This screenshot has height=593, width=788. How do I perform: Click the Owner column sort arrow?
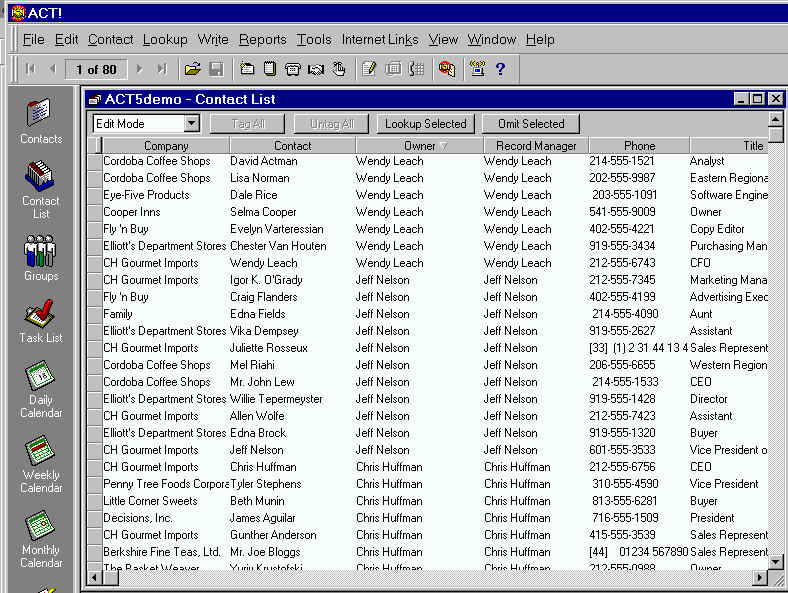(443, 146)
